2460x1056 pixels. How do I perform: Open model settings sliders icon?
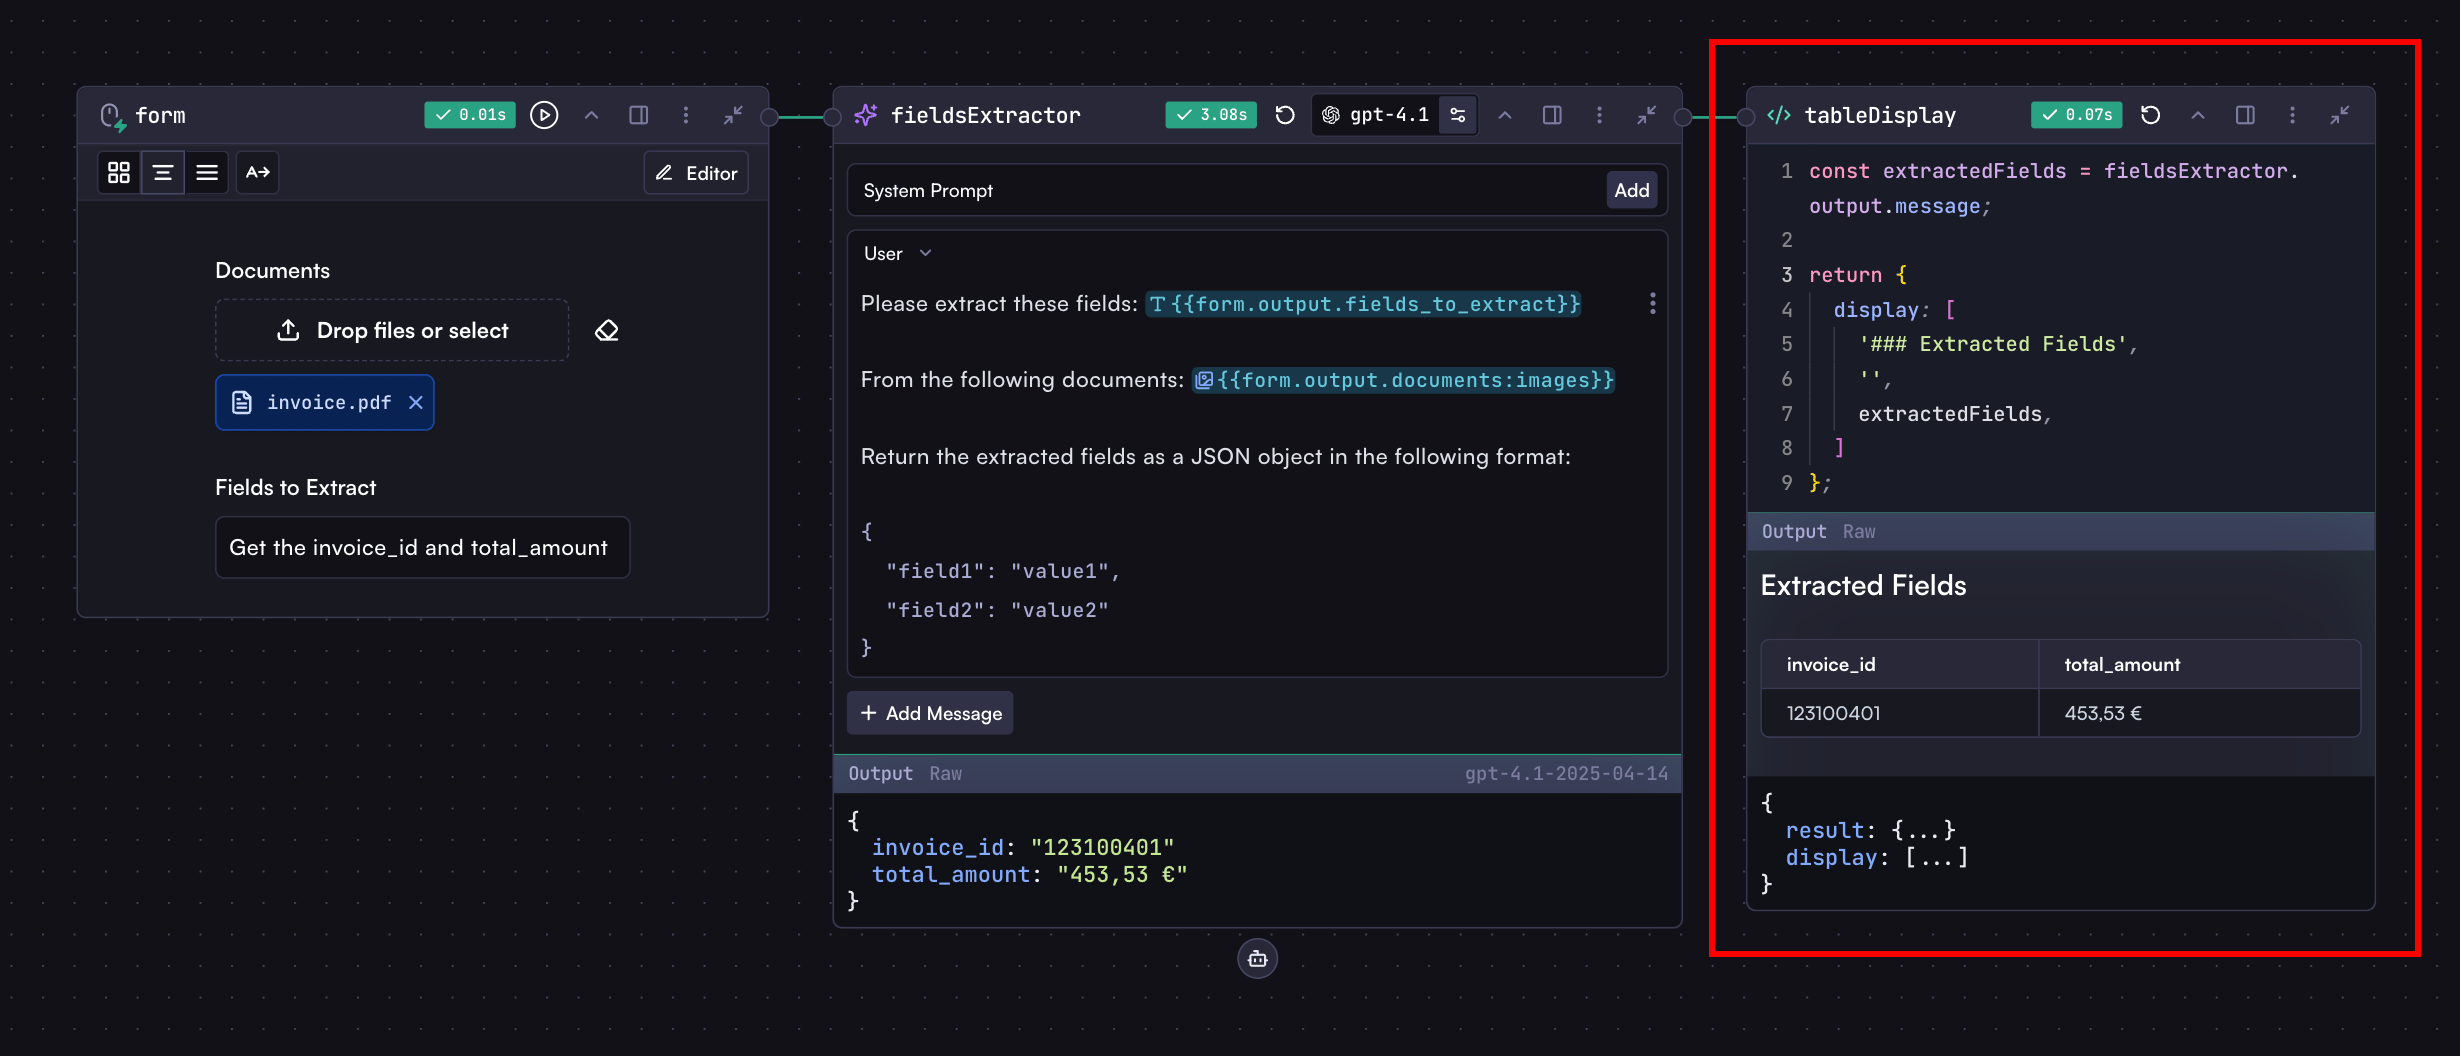click(x=1458, y=115)
